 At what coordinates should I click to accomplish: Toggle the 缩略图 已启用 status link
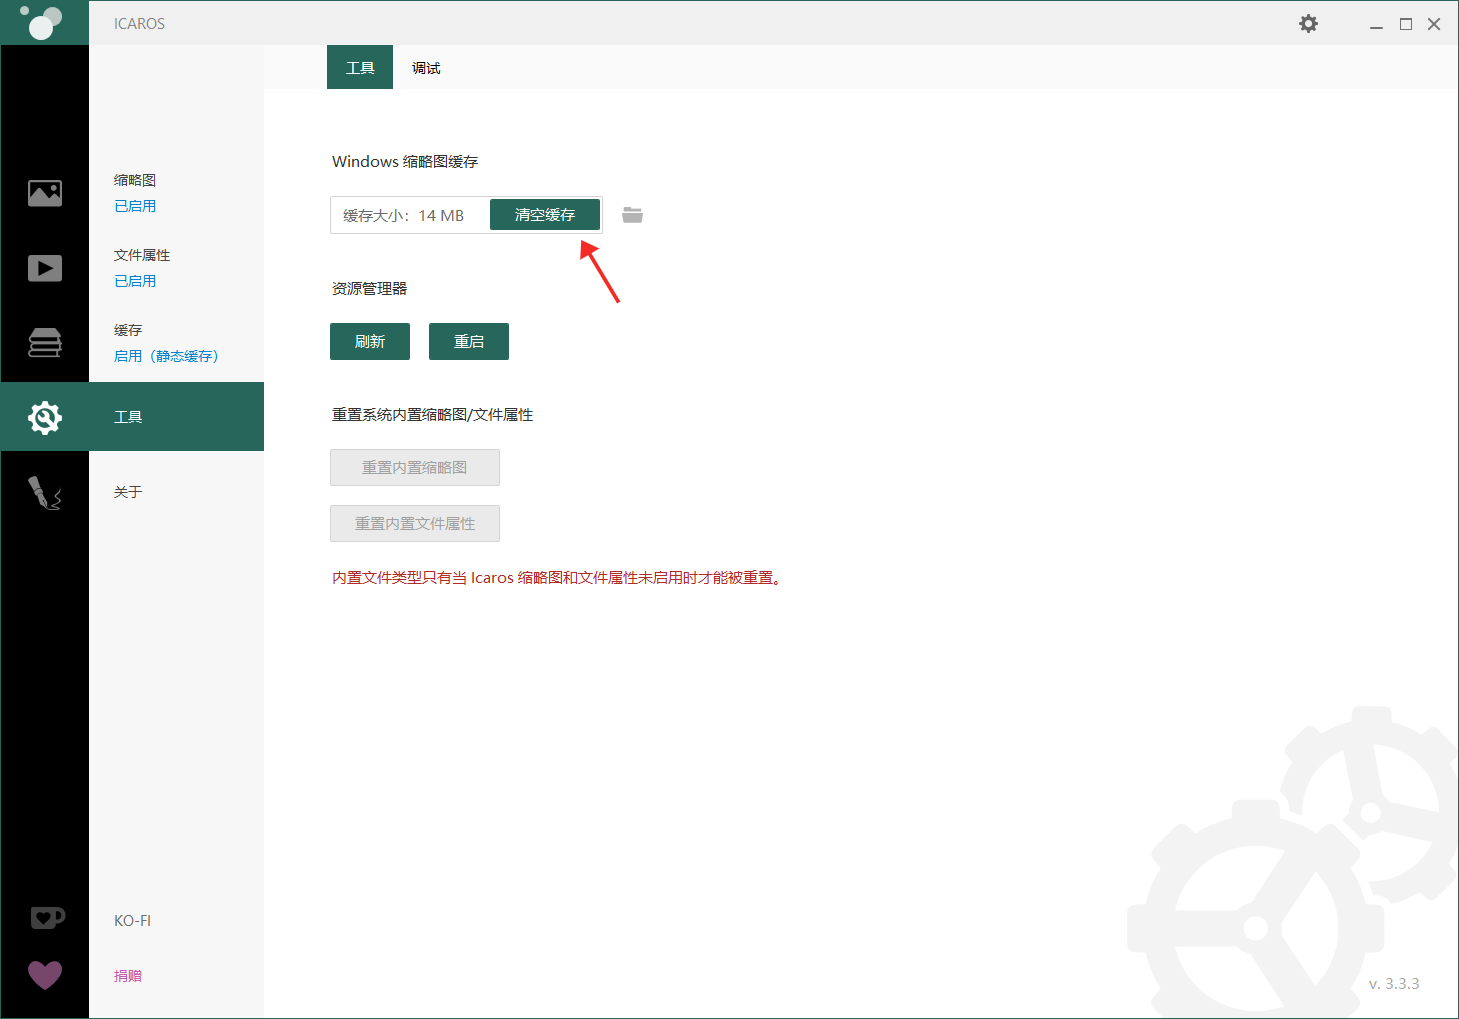pyautogui.click(x=135, y=206)
